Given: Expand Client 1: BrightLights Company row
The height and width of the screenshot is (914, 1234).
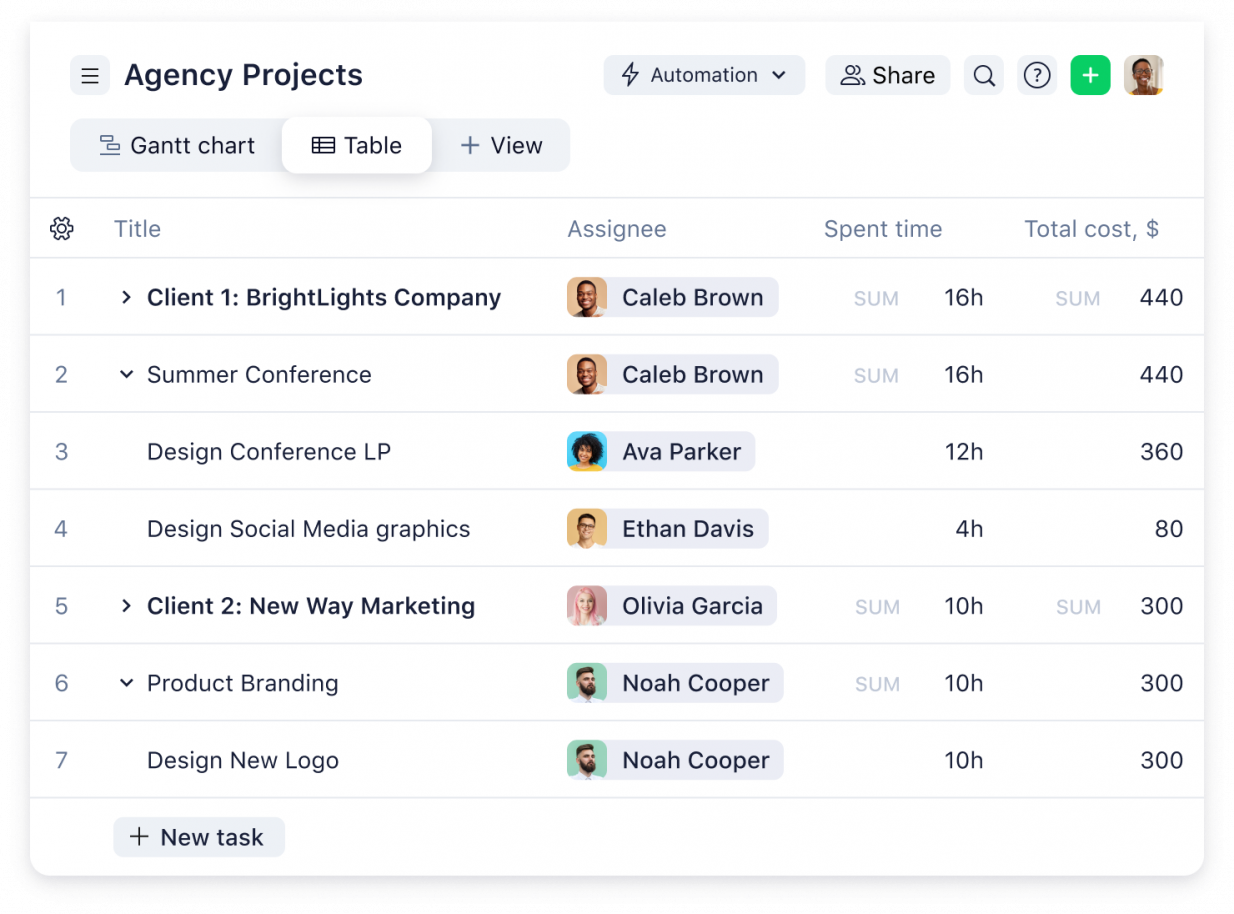Looking at the screenshot, I should pos(126,298).
